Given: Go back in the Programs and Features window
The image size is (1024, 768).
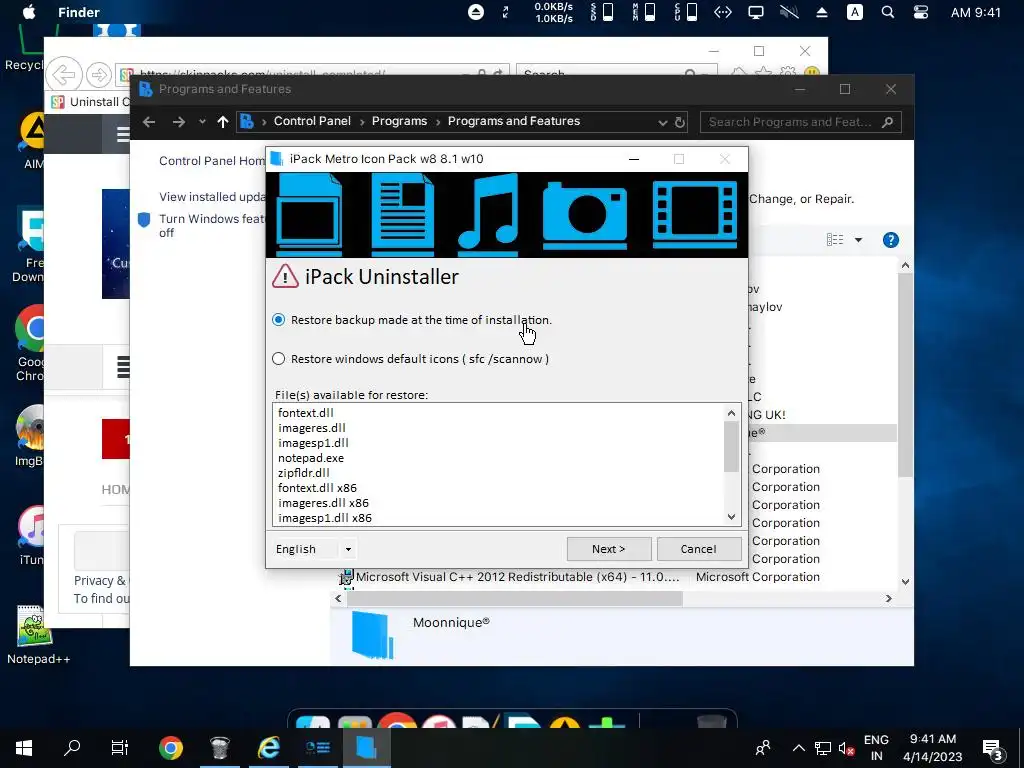Looking at the screenshot, I should coord(149,121).
